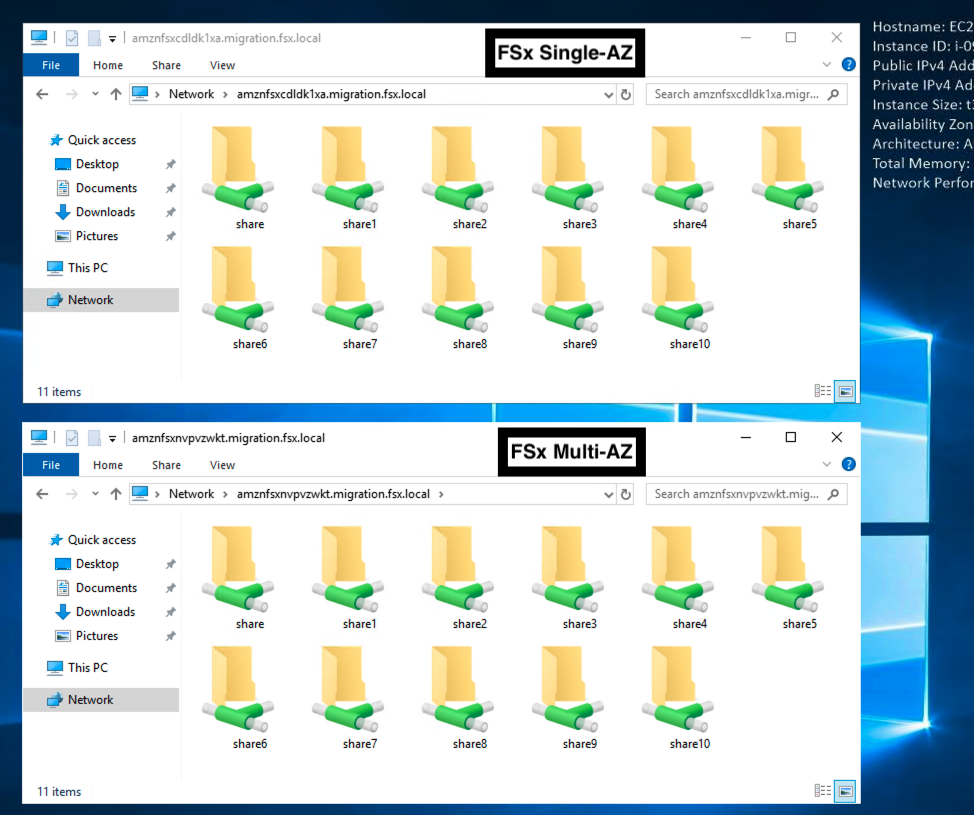Viewport: 974px width, 815px height.
Task: Switch to the View ribbon tab
Action: [222, 65]
